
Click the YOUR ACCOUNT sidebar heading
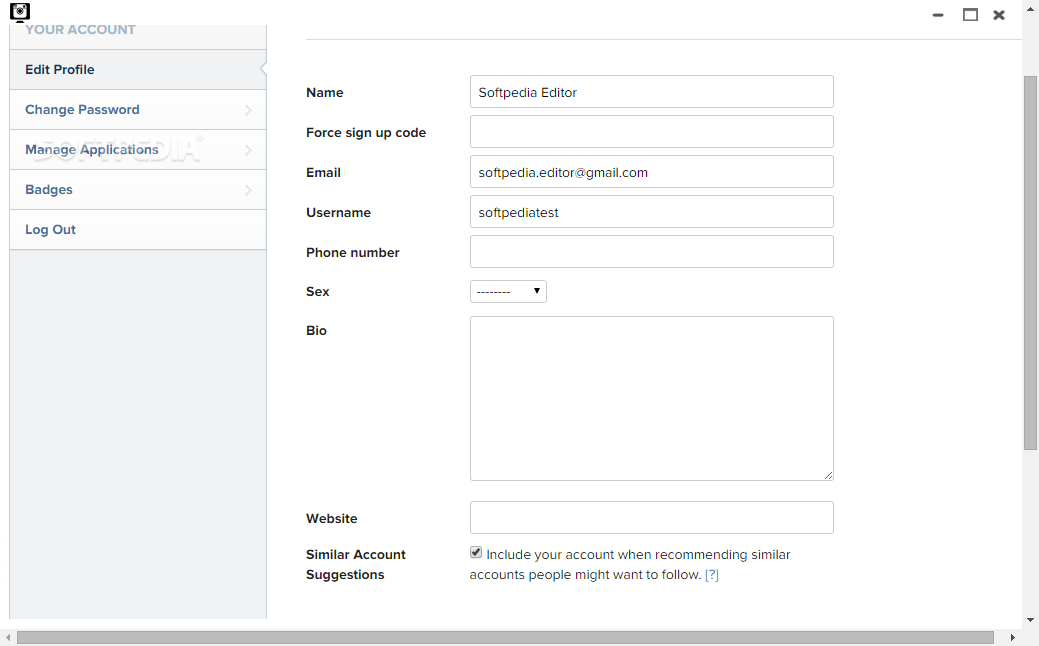click(x=80, y=30)
